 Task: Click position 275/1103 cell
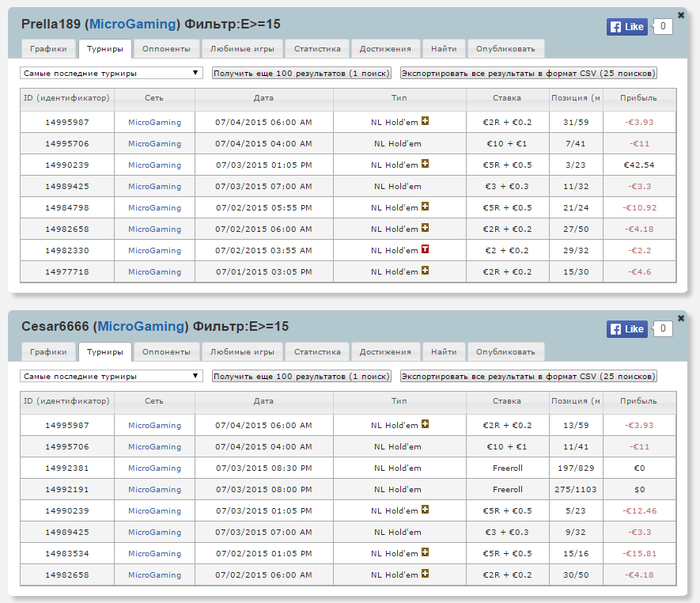(576, 490)
